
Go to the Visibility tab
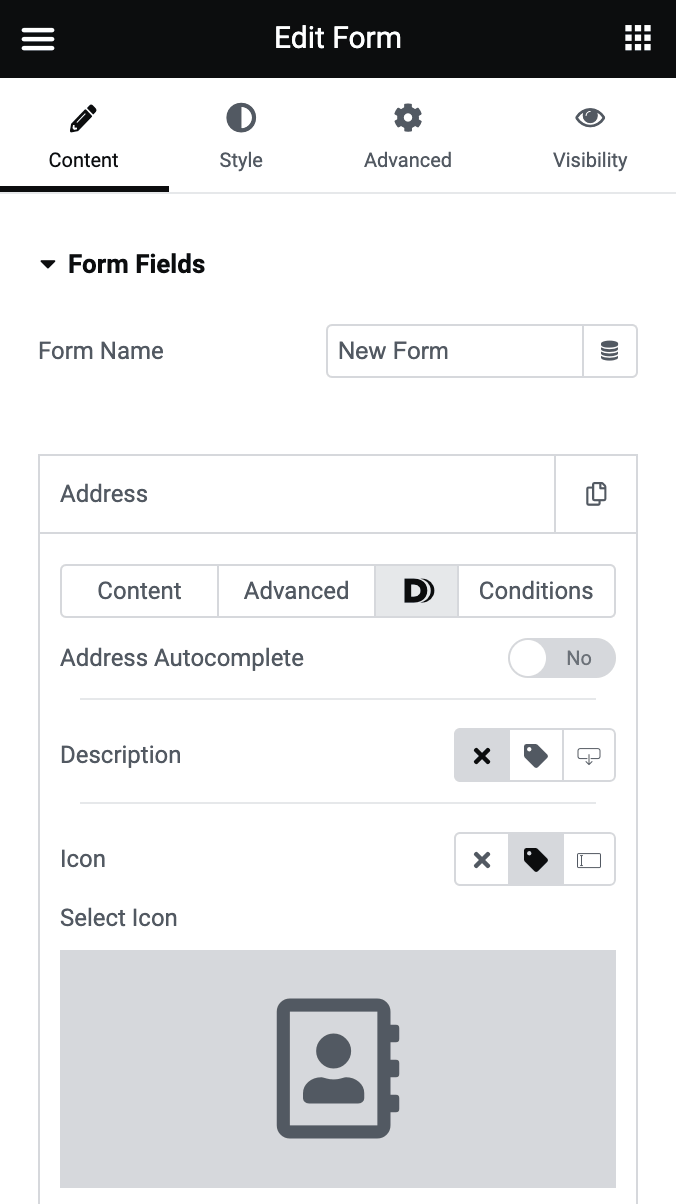(590, 135)
